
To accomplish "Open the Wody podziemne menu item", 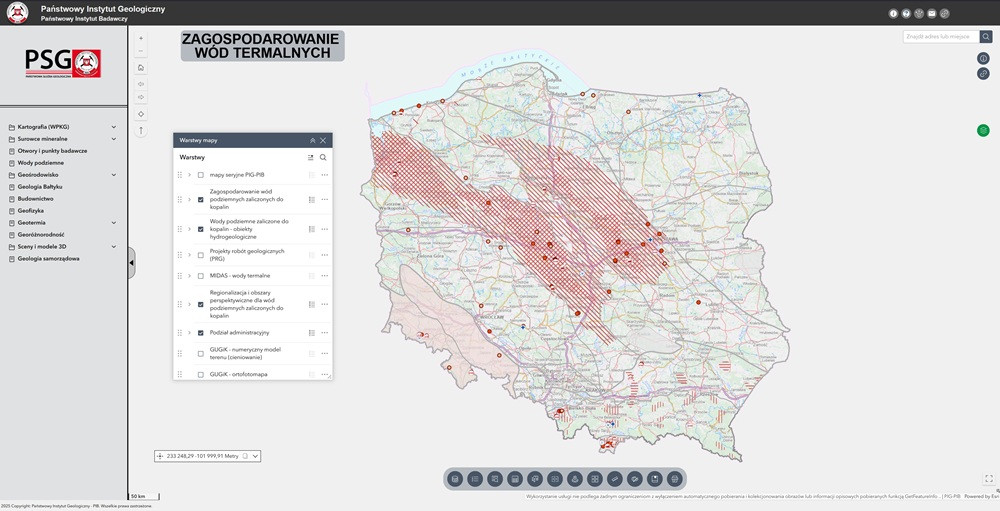I will click(x=41, y=162).
